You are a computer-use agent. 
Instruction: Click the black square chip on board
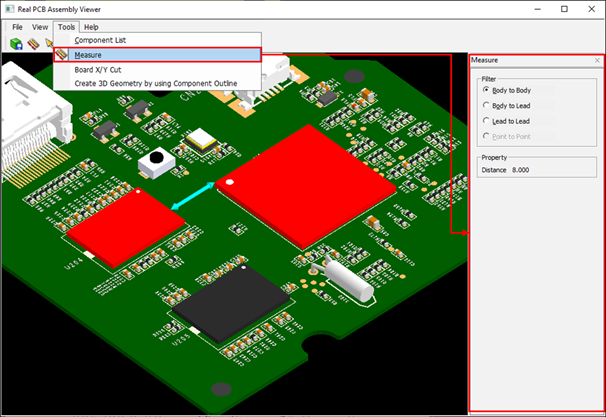pos(228,302)
